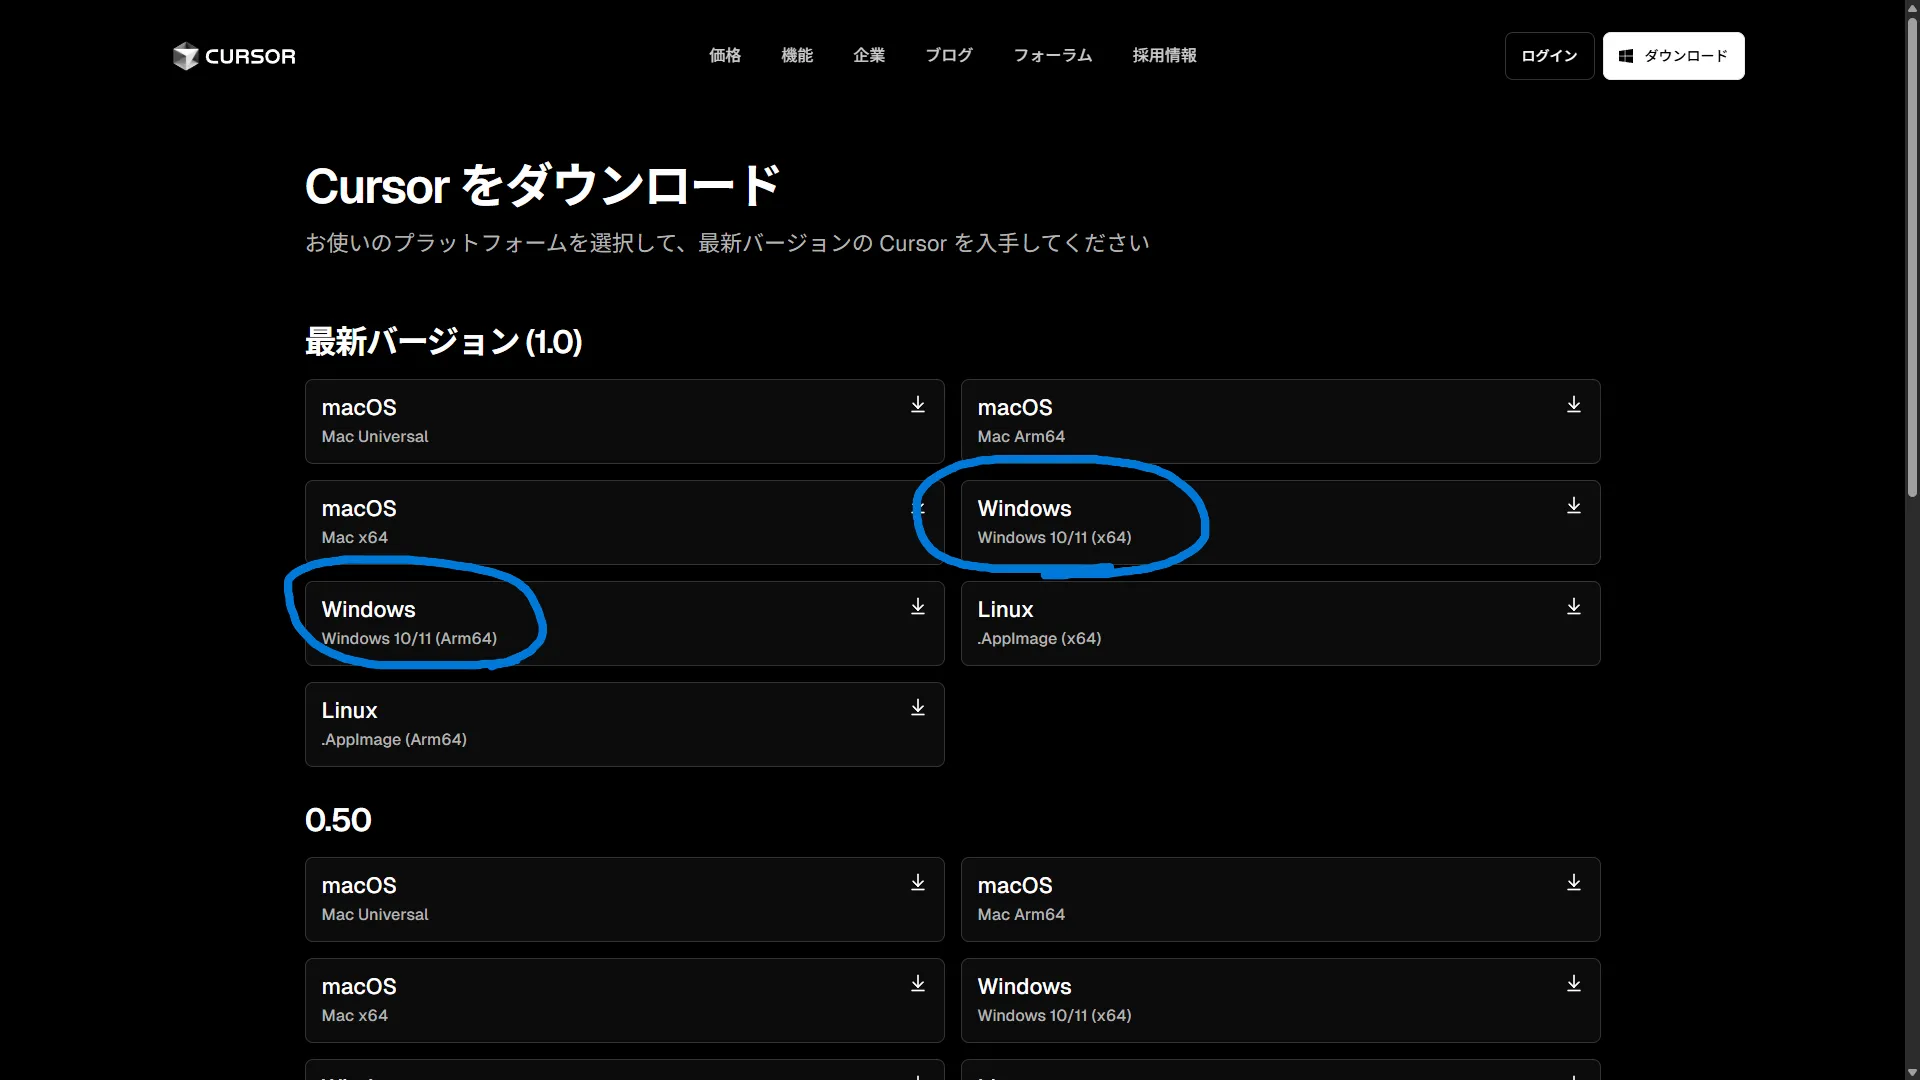1920x1080 pixels.
Task: Click download icon for Linux AppImage x64
Action: (x=1573, y=607)
